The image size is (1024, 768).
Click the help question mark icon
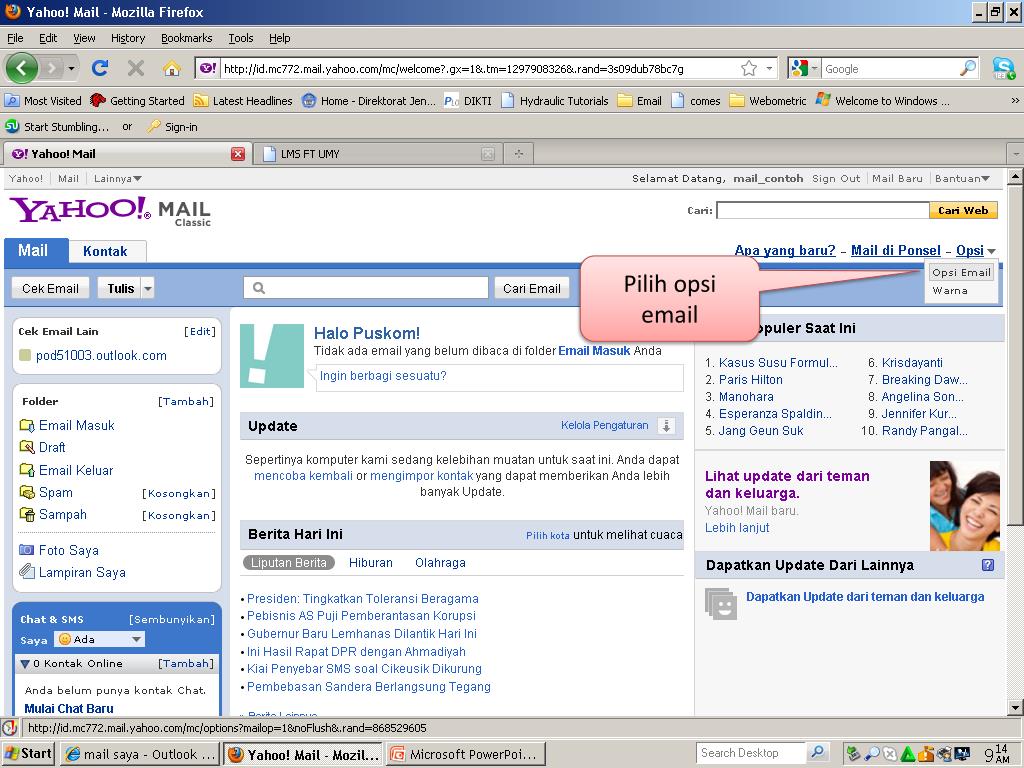tap(988, 565)
